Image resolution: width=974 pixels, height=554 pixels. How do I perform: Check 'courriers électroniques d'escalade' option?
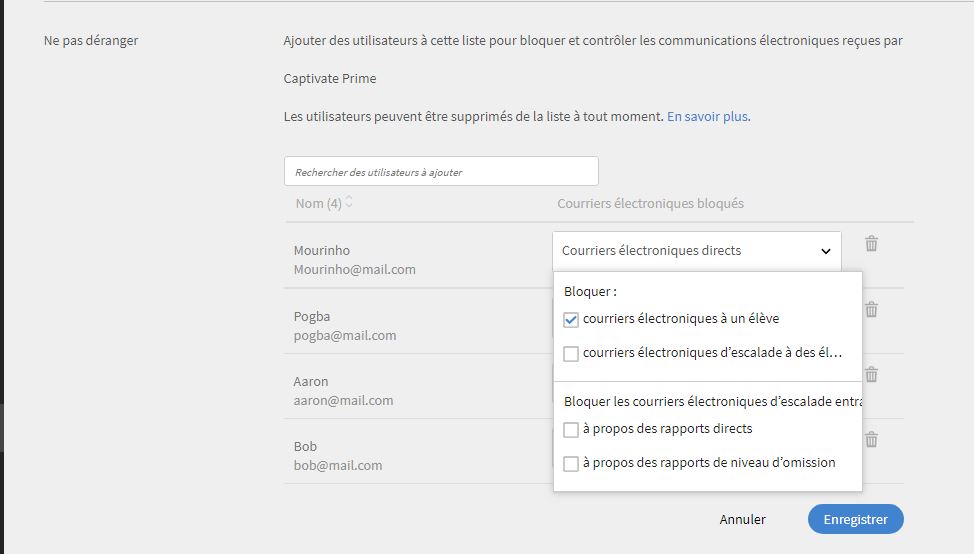click(x=571, y=353)
